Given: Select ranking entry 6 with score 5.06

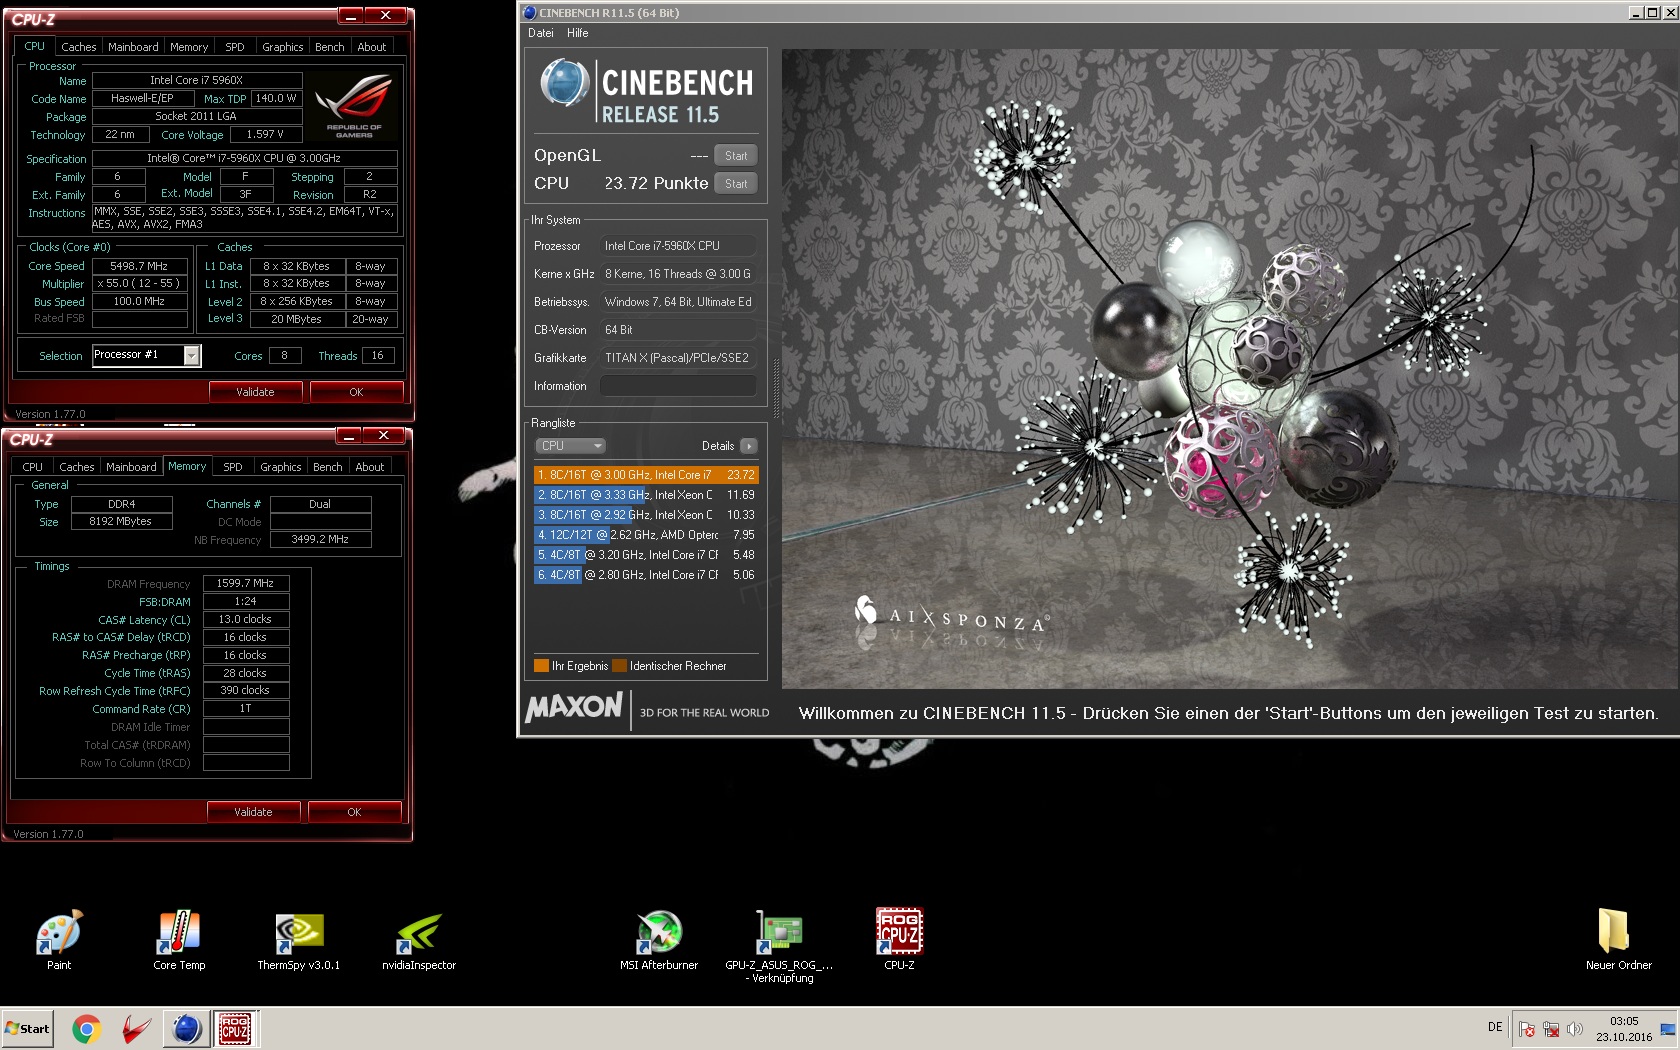Looking at the screenshot, I should (646, 575).
